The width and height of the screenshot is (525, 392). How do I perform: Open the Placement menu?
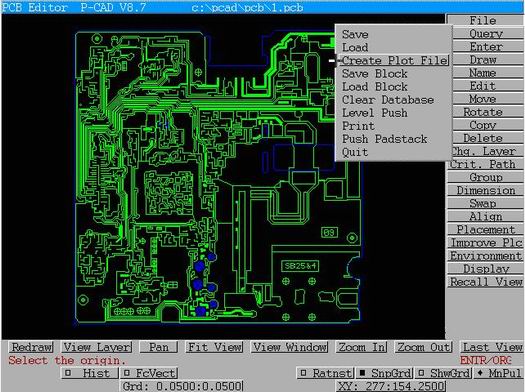pos(485,230)
